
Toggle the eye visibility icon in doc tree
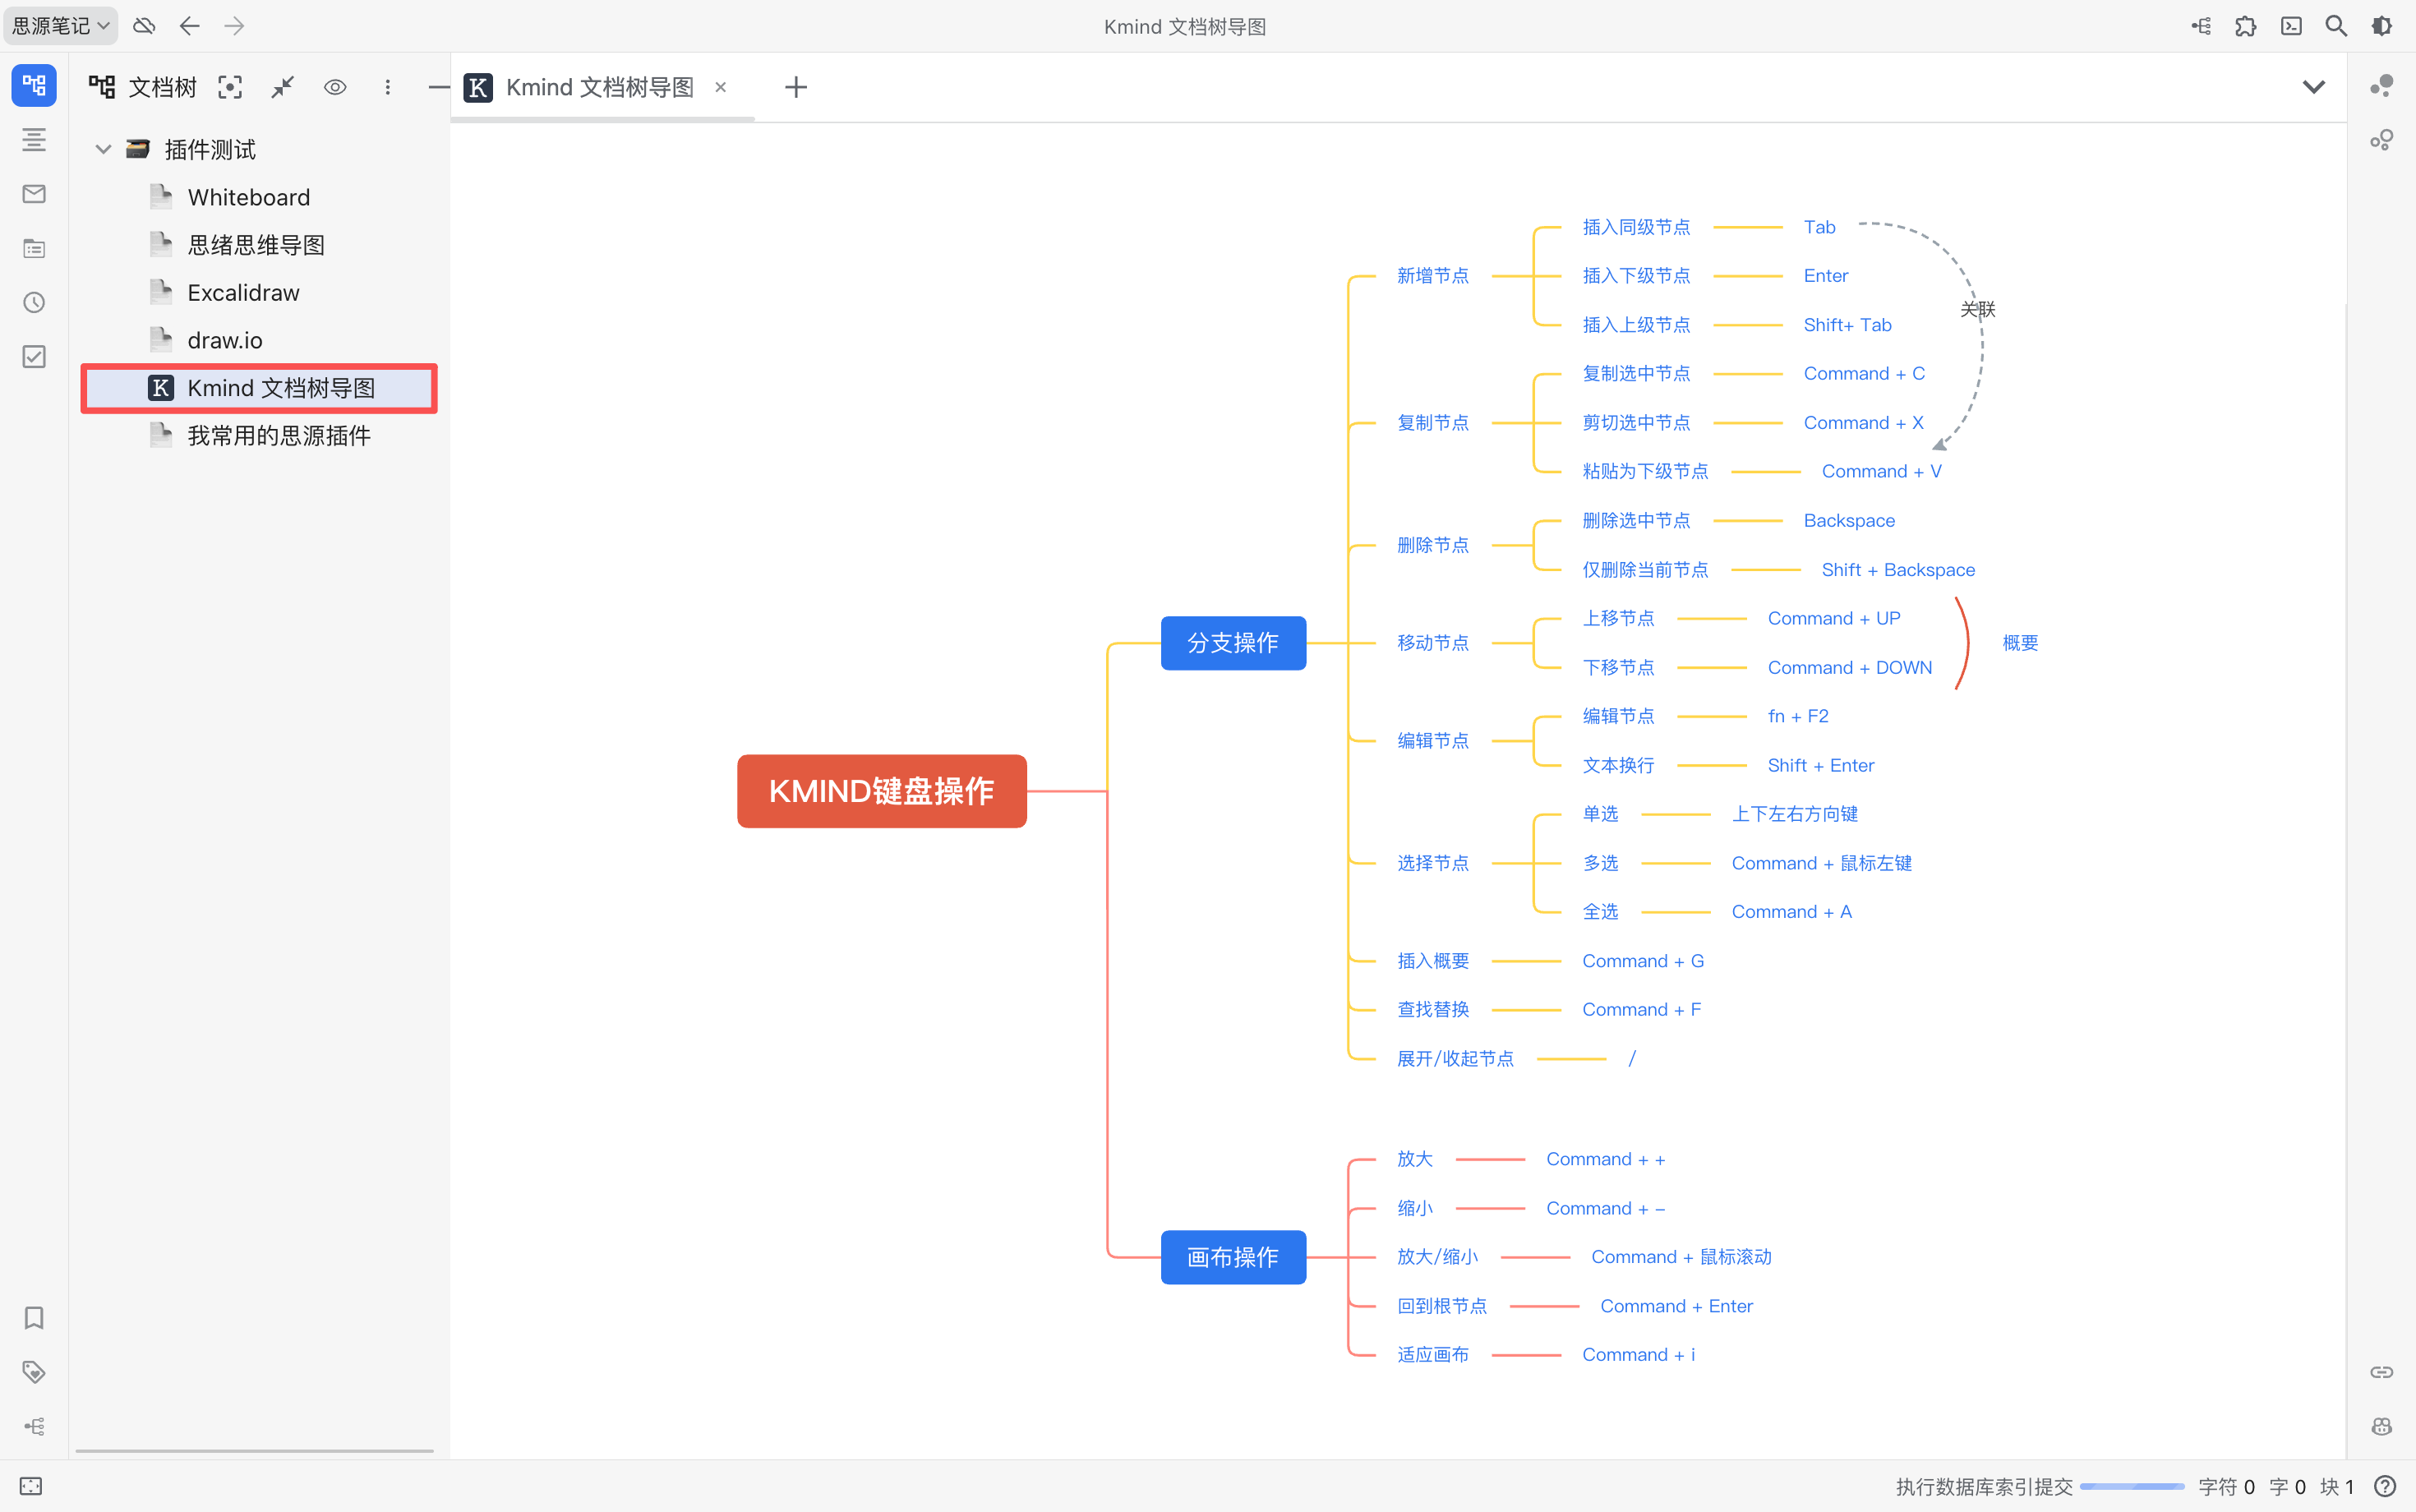(x=335, y=87)
